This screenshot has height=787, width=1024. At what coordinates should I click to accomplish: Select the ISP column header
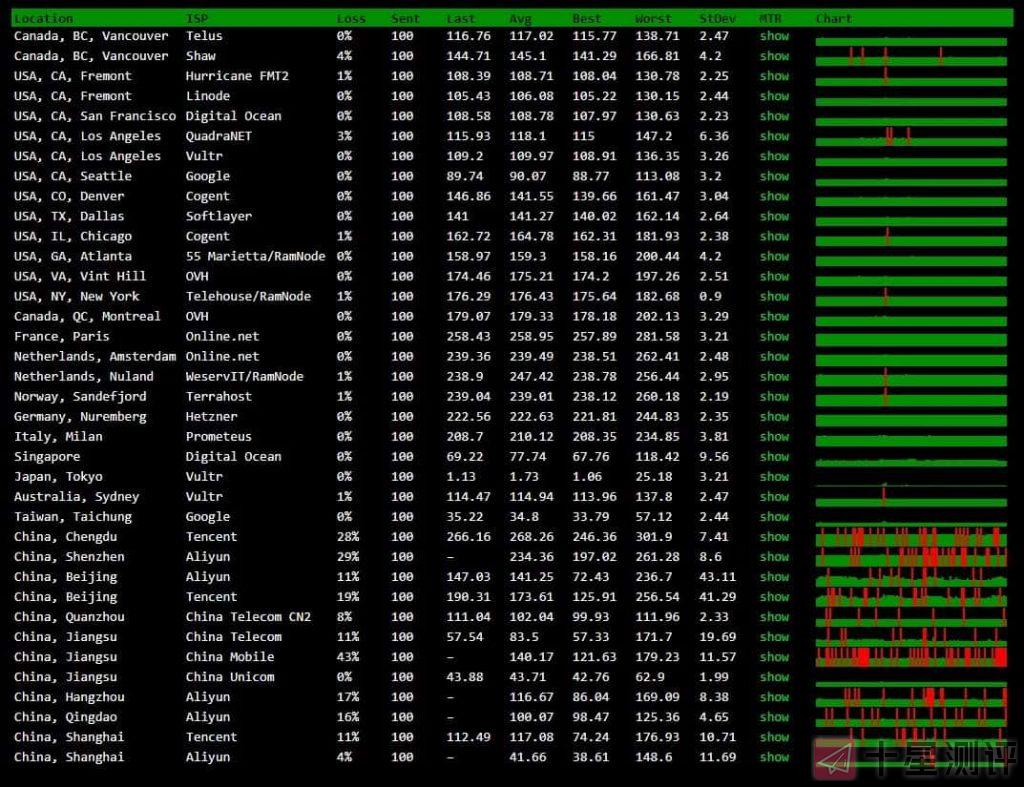[197, 18]
